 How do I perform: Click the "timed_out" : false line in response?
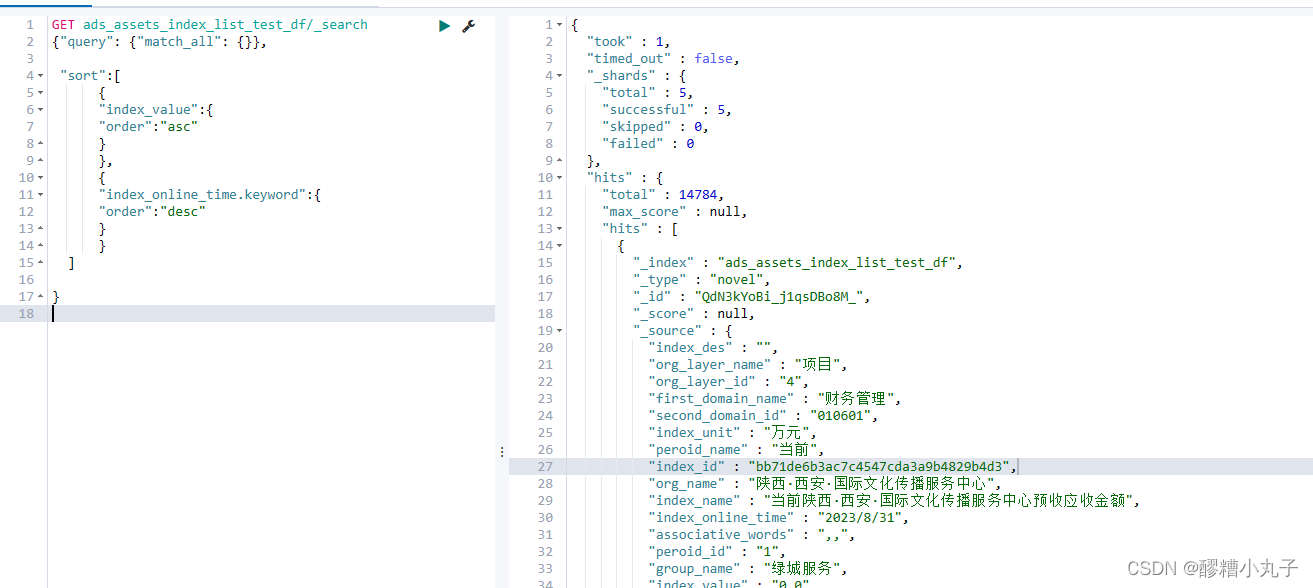click(663, 59)
